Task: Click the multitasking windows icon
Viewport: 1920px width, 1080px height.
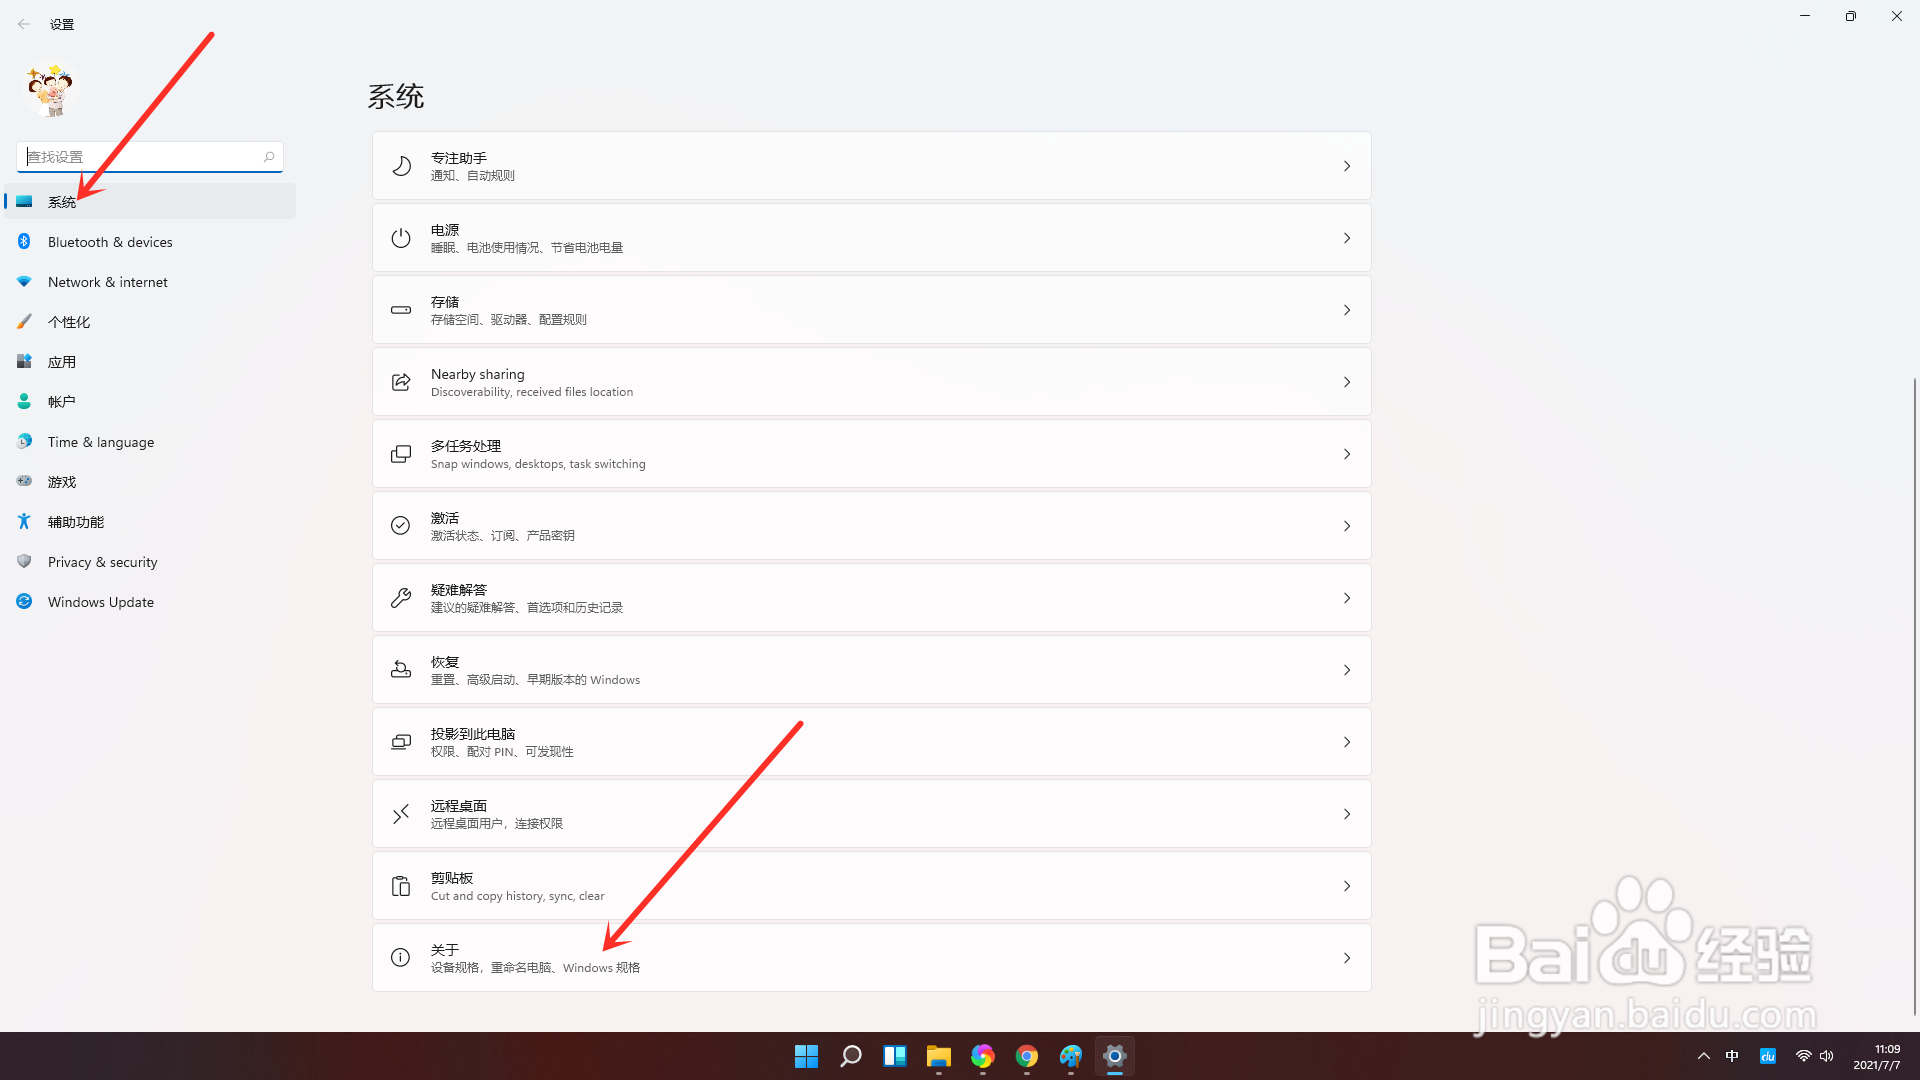Action: [401, 454]
